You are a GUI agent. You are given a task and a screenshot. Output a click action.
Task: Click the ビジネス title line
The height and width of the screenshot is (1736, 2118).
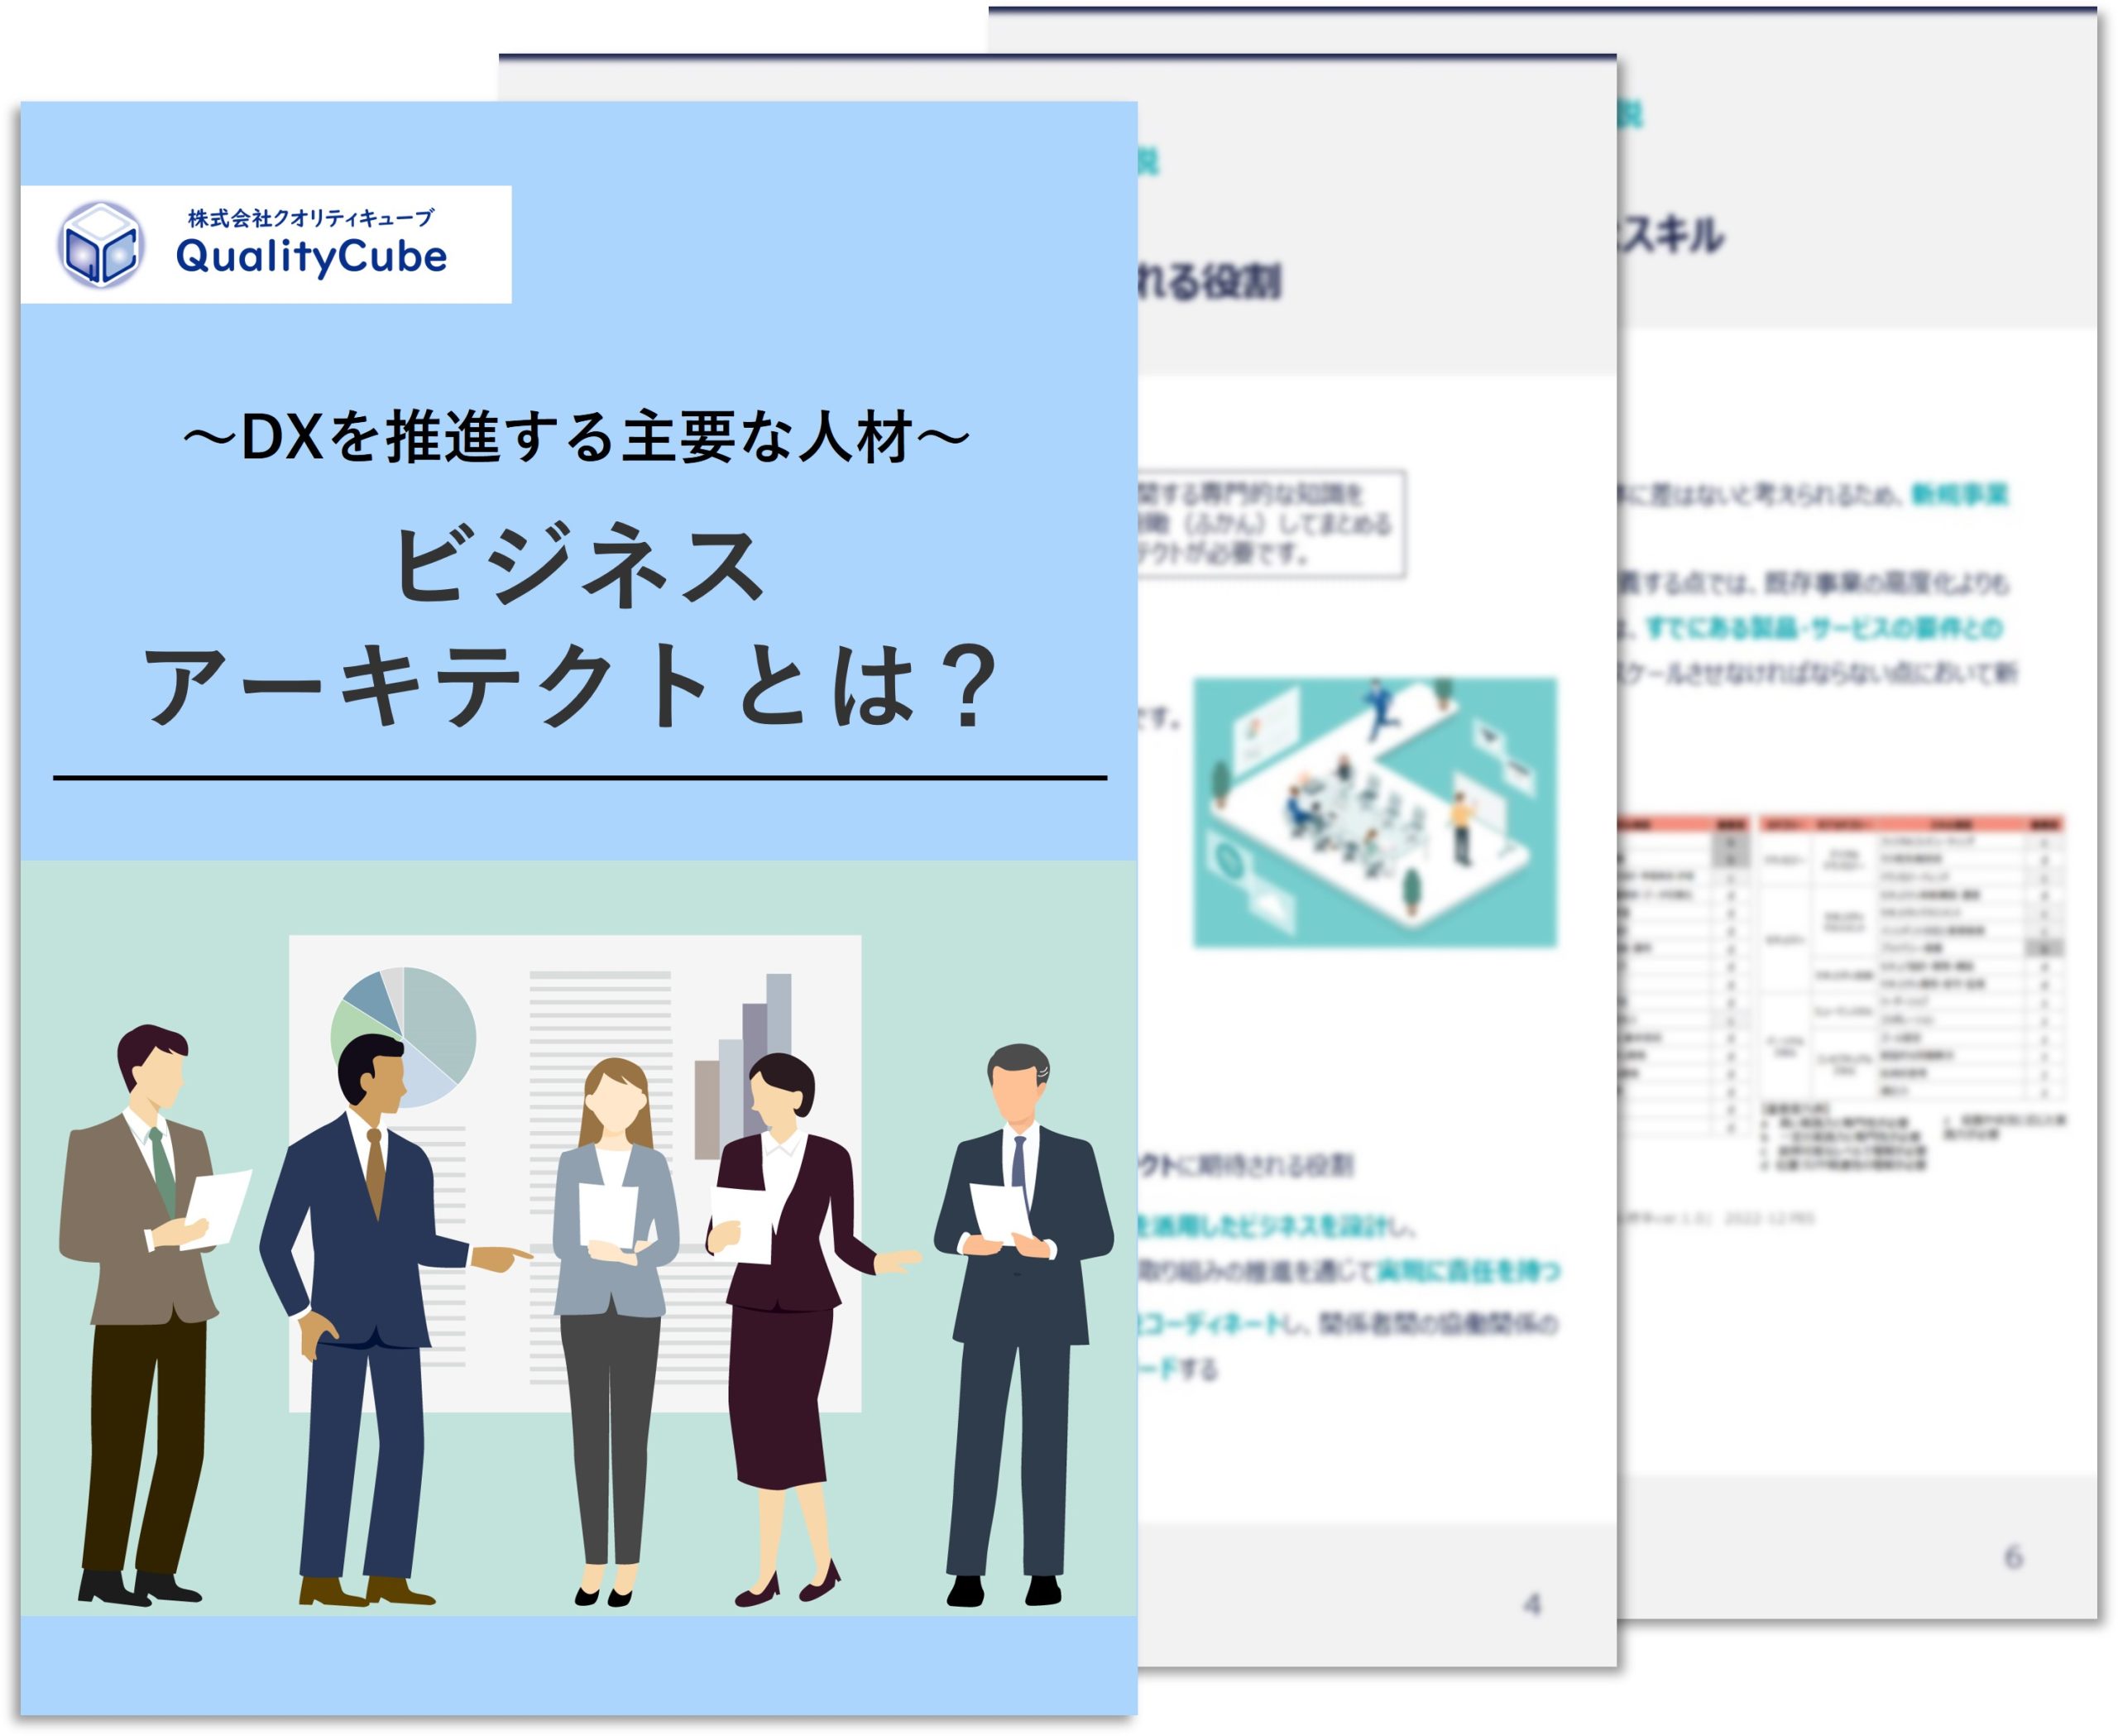579,566
